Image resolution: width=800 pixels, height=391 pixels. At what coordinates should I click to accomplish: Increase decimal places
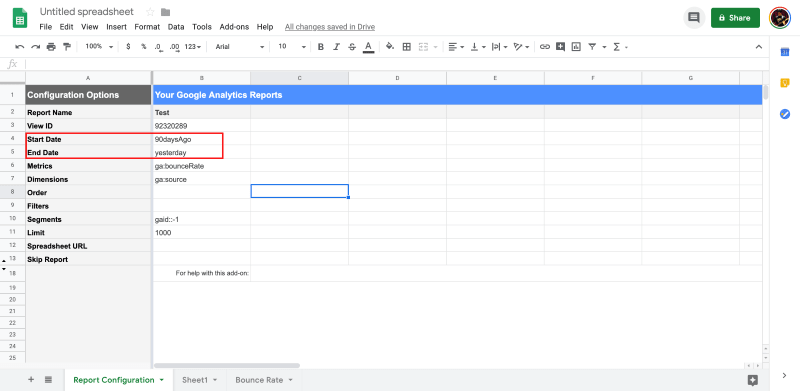click(174, 47)
